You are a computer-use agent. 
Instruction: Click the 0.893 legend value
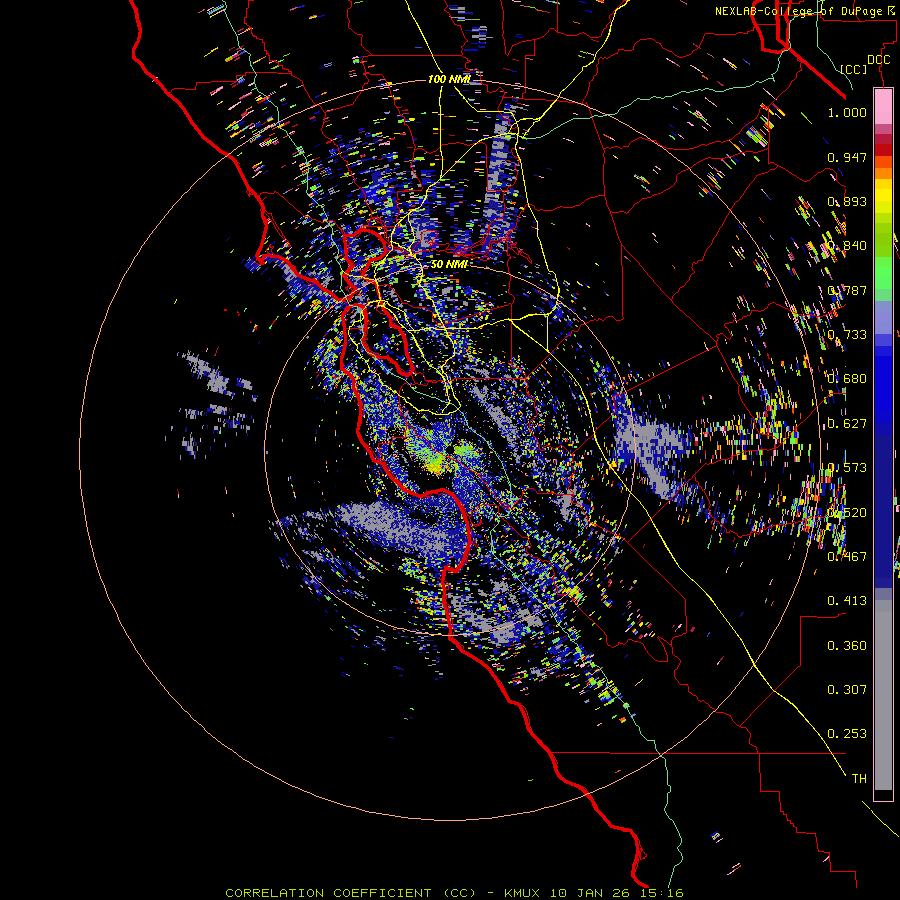(x=847, y=201)
